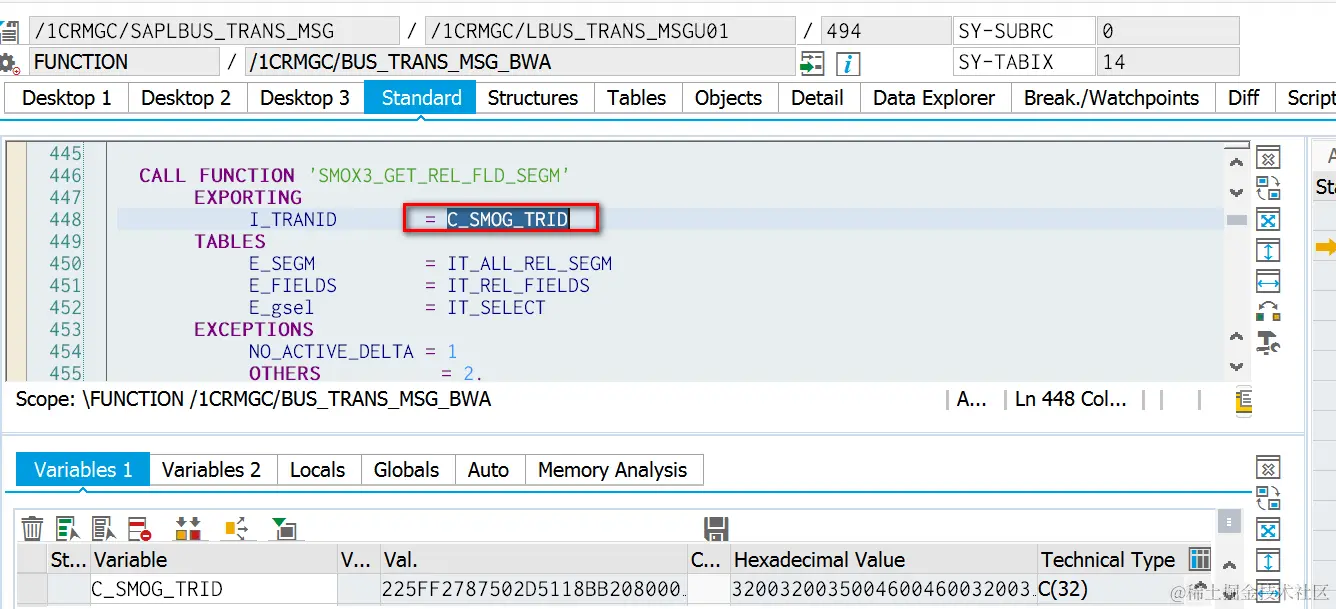Click IT_REL_FIELDS on code line 451
The image size is (1336, 609).
pos(518,286)
